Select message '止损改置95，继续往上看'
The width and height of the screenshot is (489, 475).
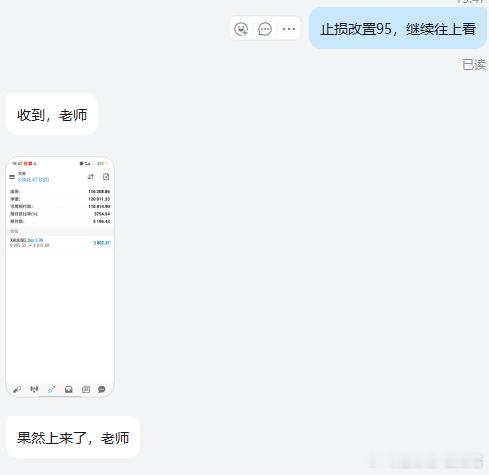398,29
